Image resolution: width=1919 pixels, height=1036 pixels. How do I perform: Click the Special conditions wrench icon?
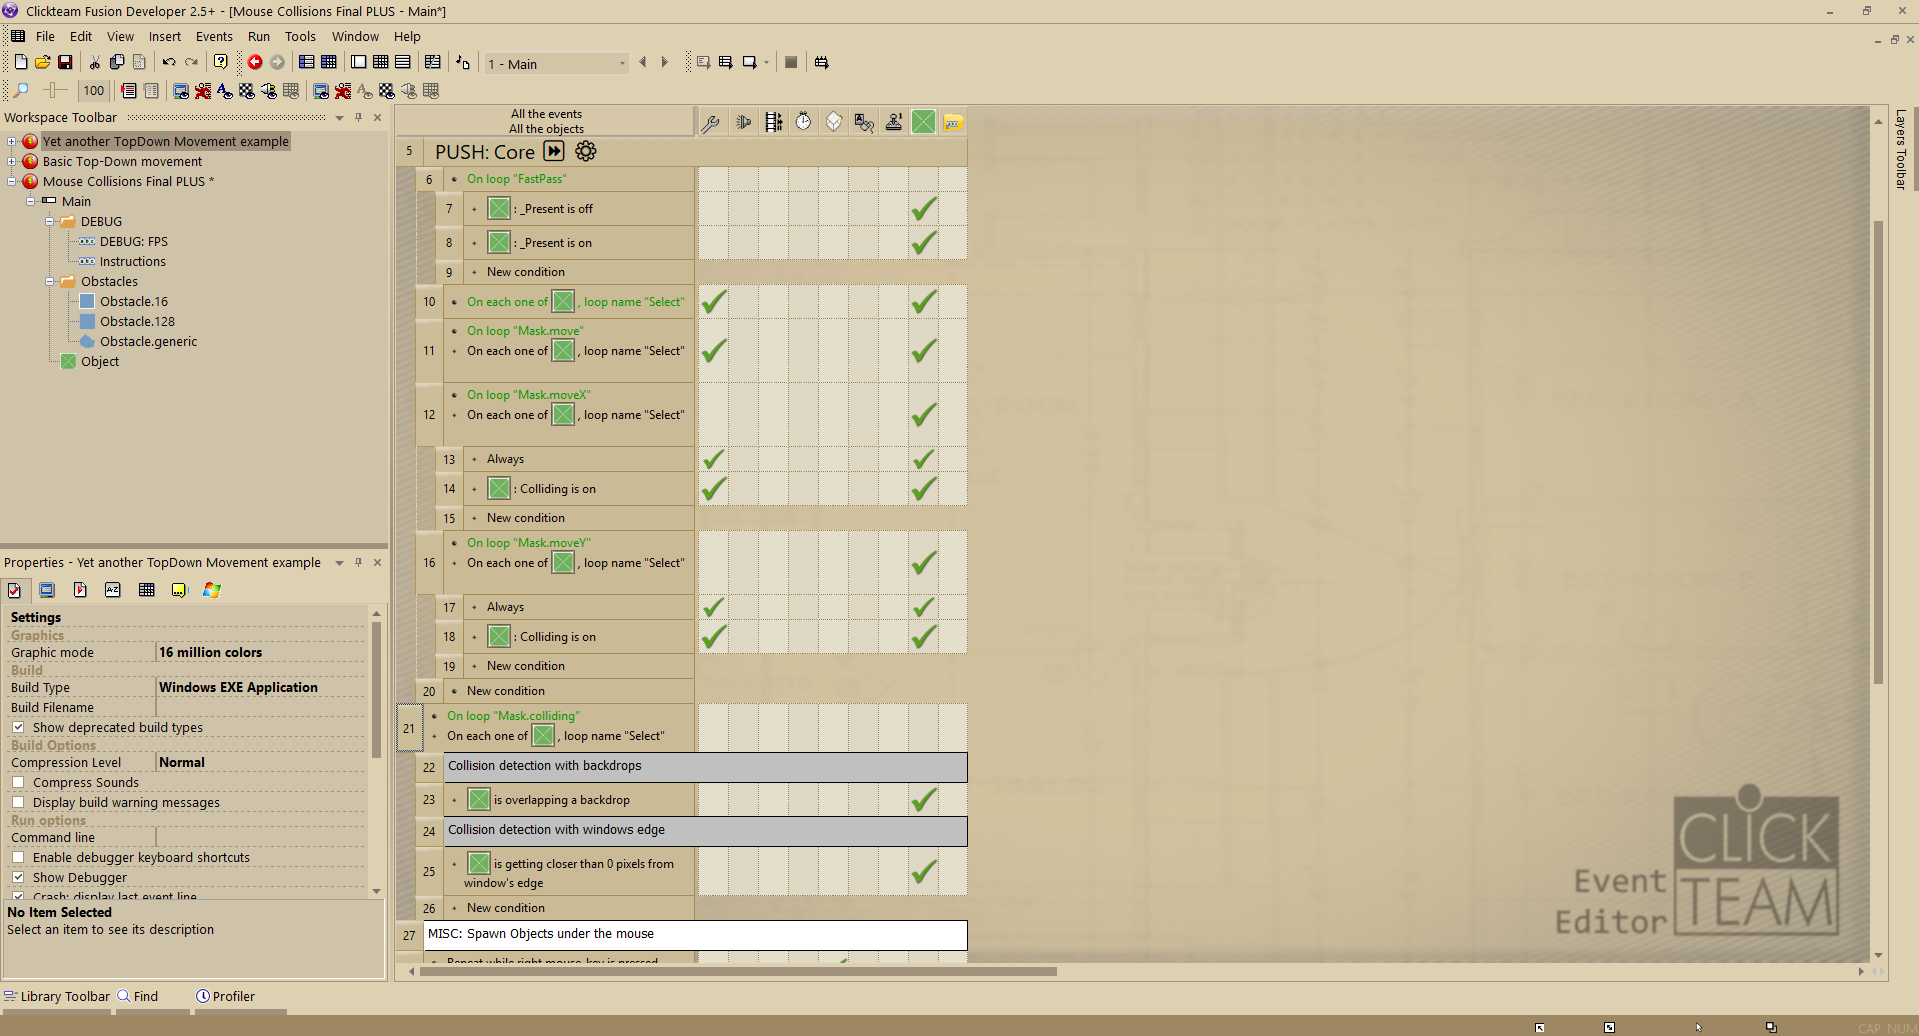[711, 122]
